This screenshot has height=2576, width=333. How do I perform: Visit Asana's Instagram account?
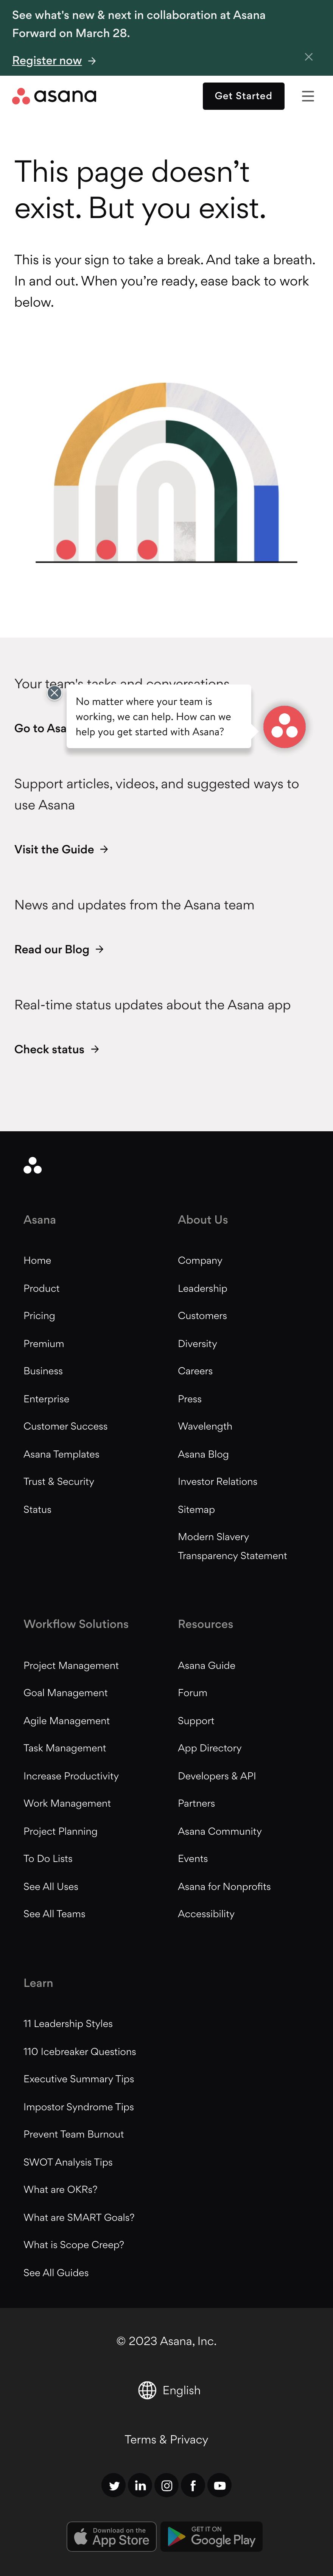point(167,2485)
